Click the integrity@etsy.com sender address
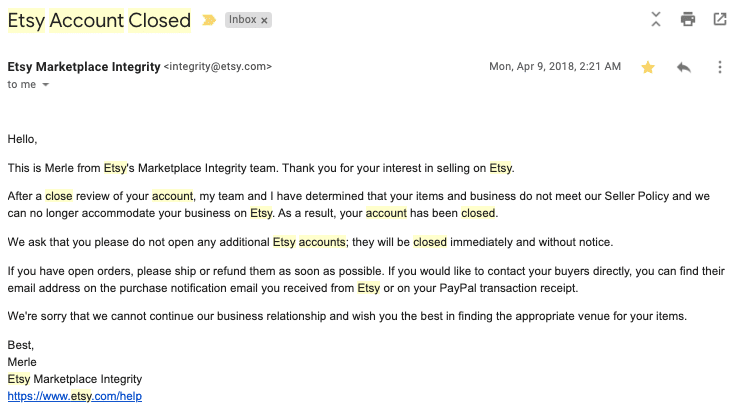 click(218, 67)
